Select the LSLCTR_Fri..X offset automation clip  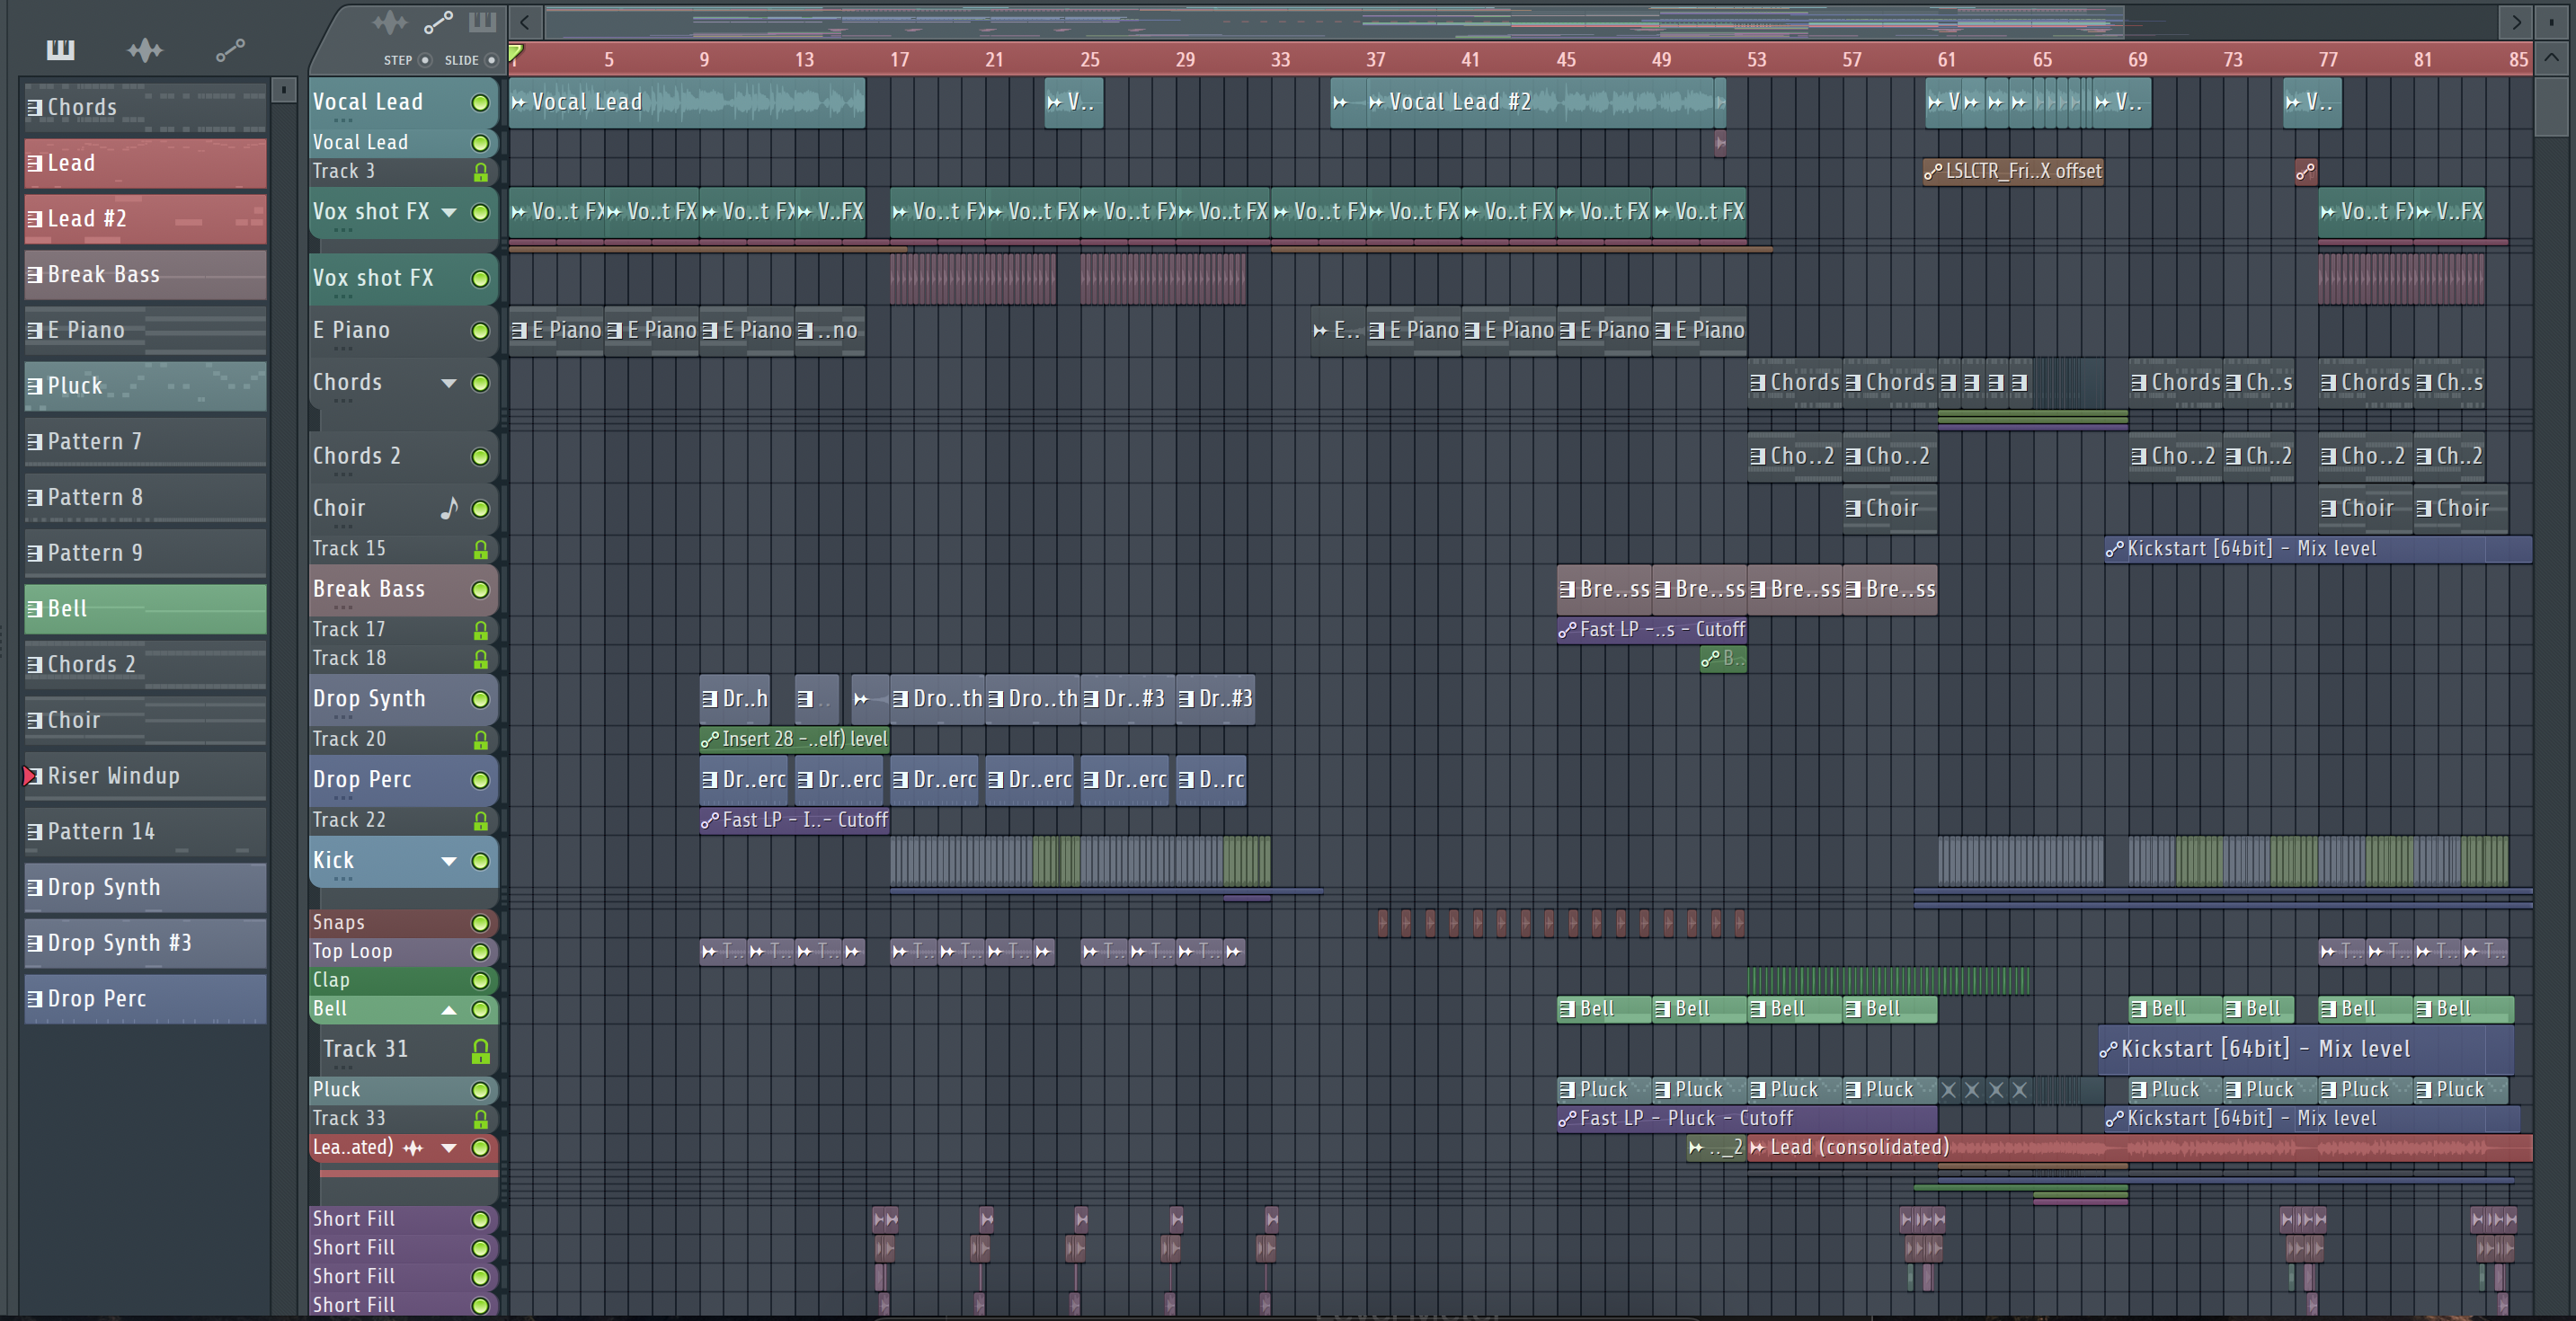pos(2013,171)
